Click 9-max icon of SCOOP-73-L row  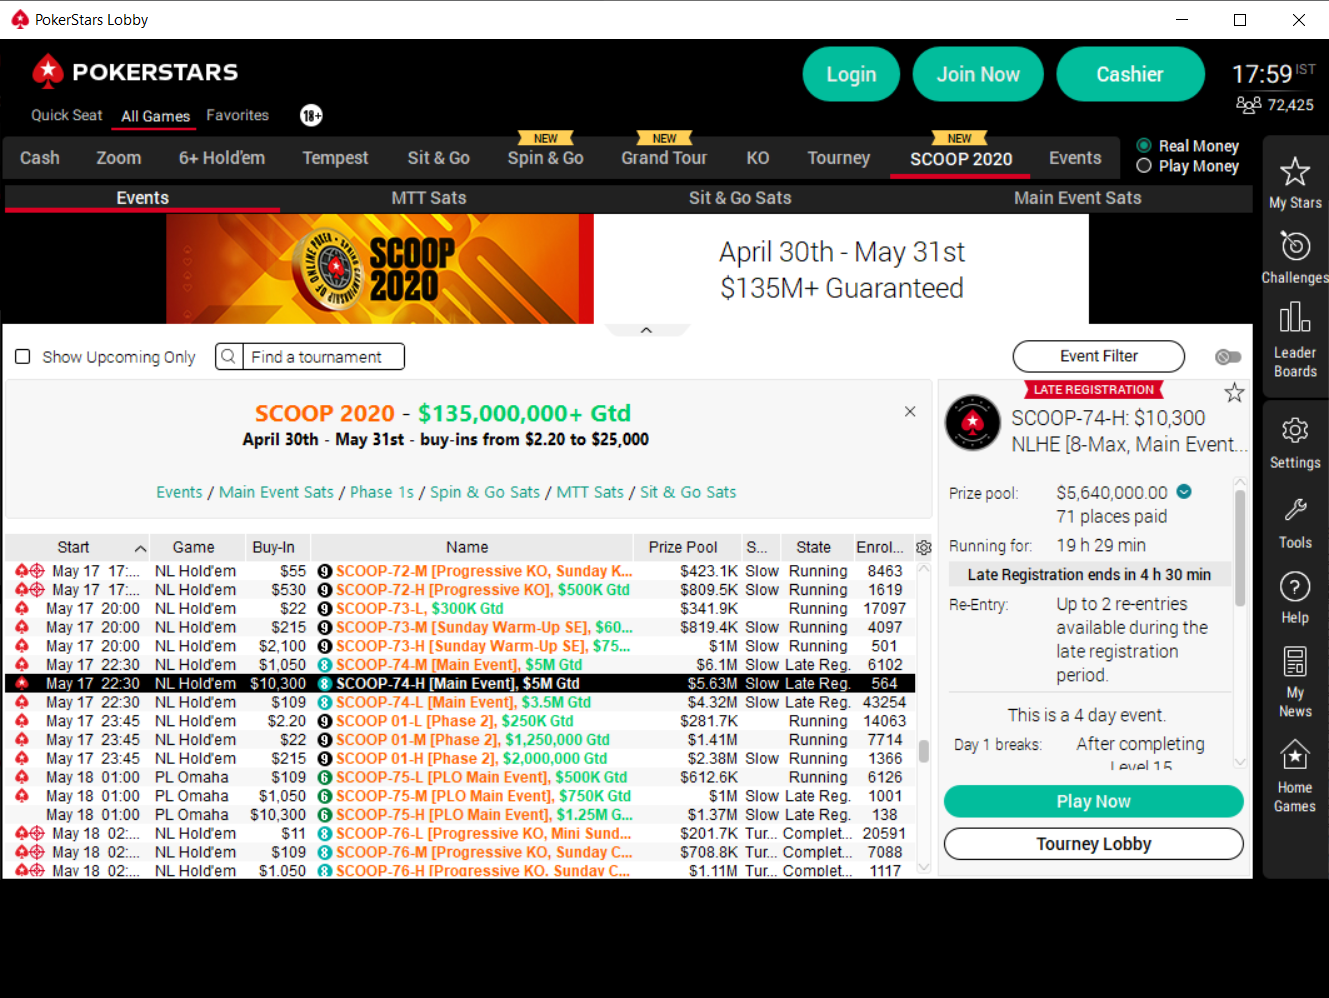pos(325,609)
